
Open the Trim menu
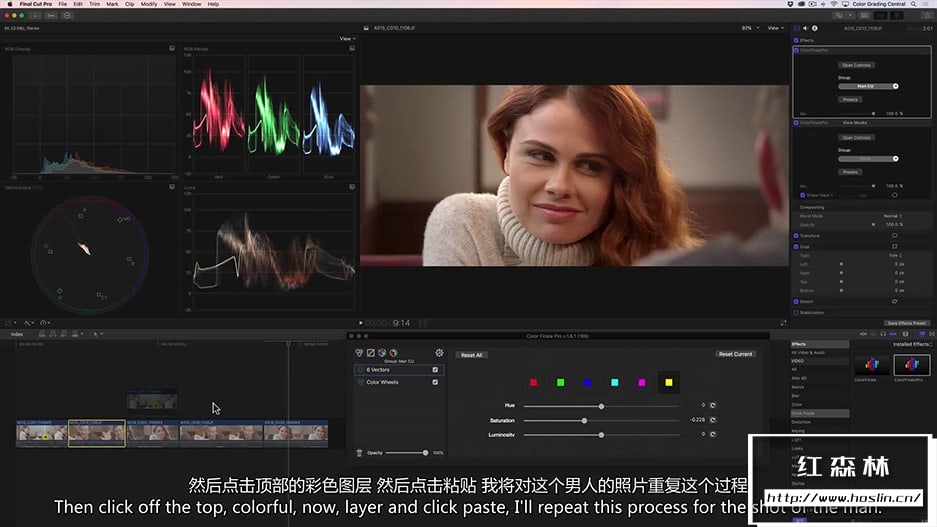point(94,4)
